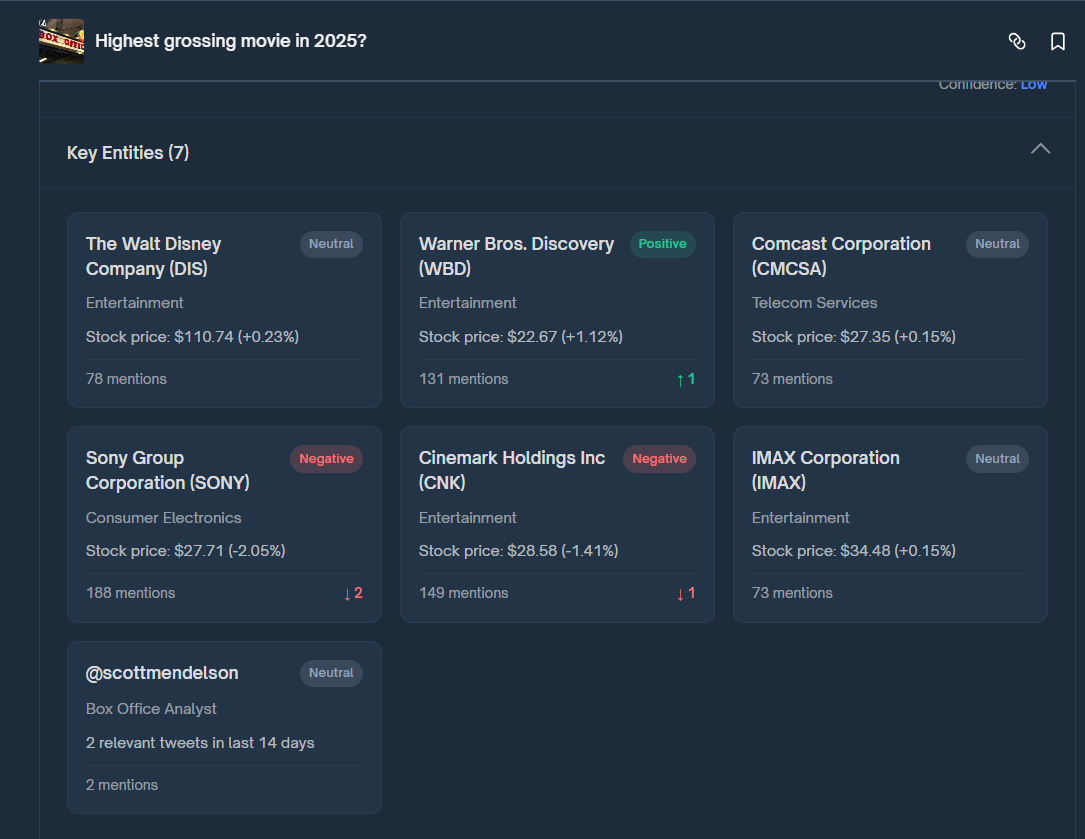Select IMAX stock price $34.48 text
Screen dimensions: 1085x839
853,551
